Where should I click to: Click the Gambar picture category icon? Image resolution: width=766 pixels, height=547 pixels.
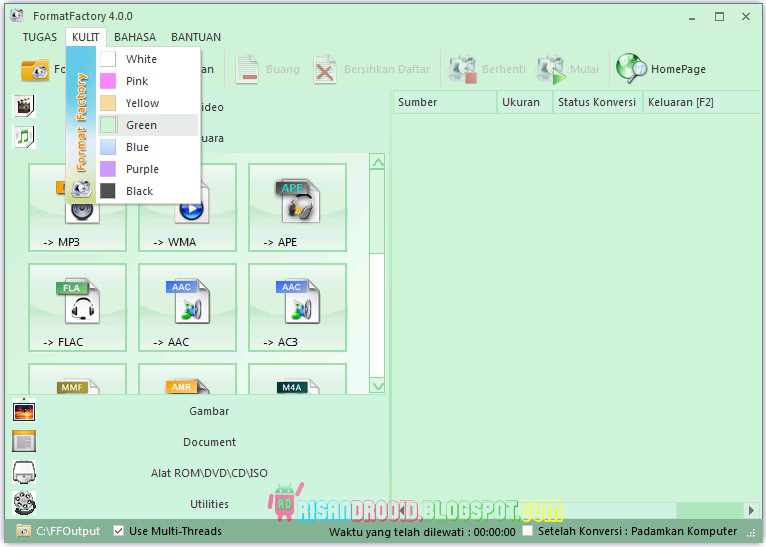point(24,410)
